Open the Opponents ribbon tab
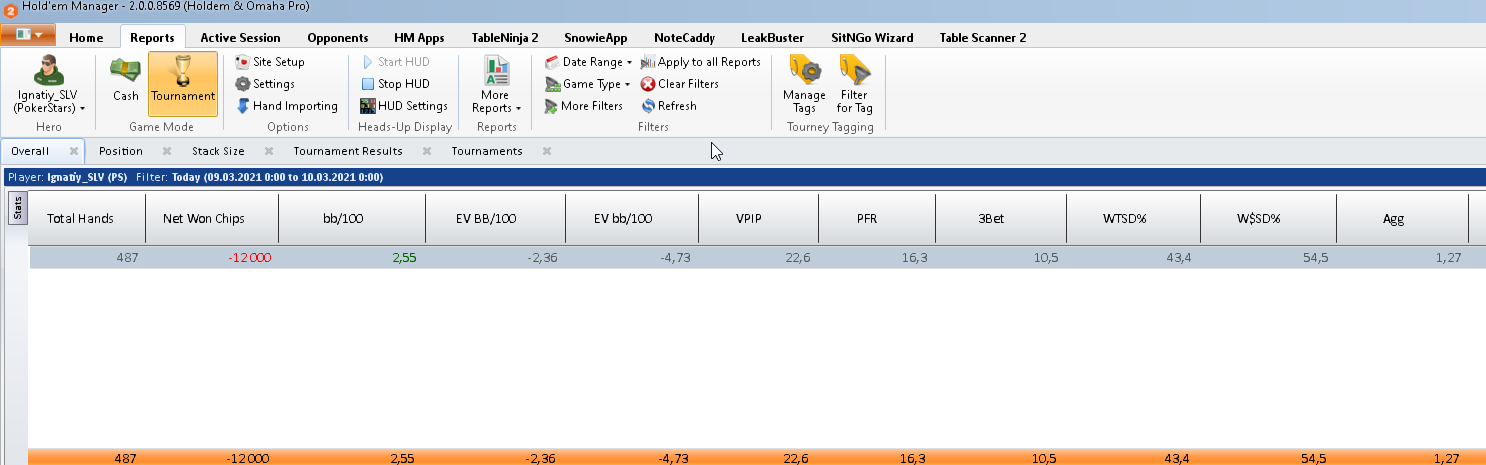Image resolution: width=1486 pixels, height=465 pixels. (338, 38)
